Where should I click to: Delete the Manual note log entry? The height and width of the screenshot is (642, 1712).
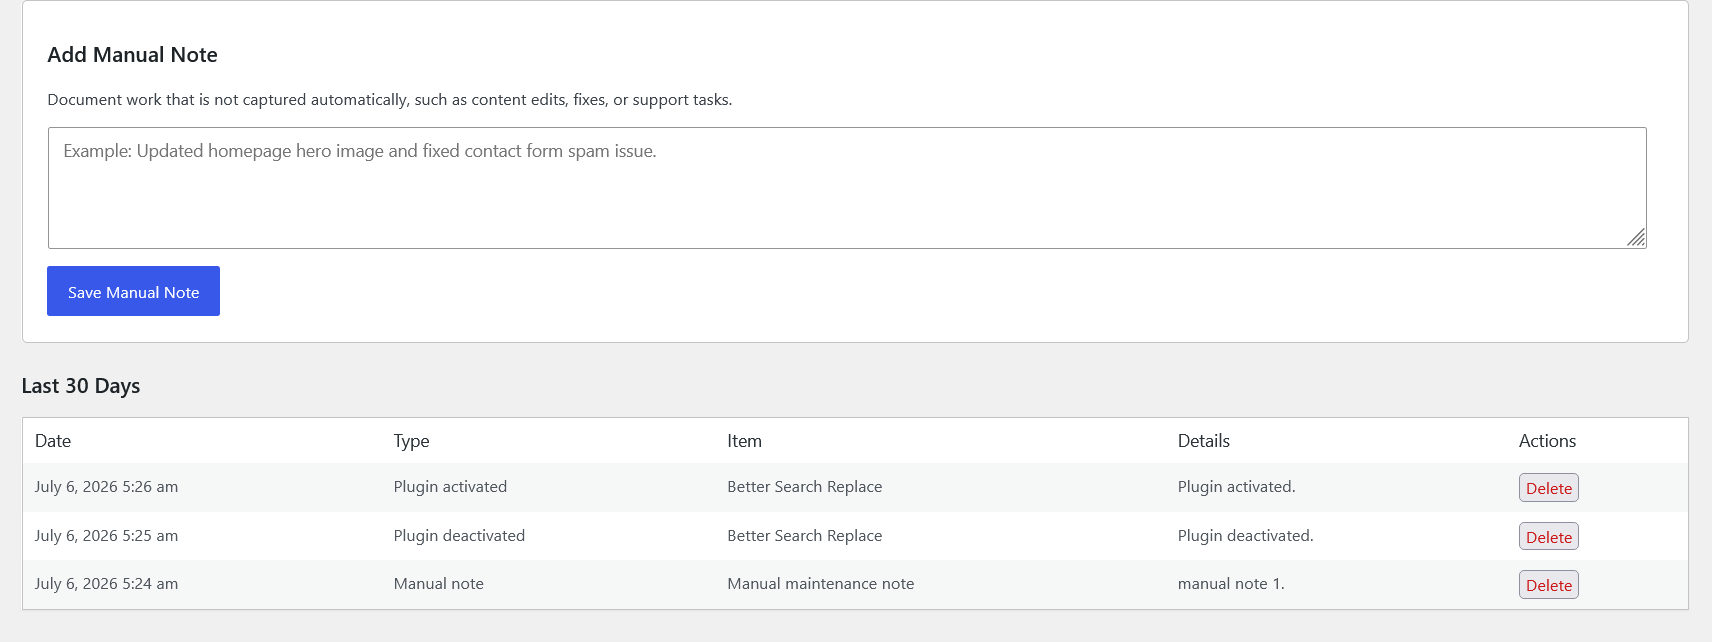point(1548,585)
